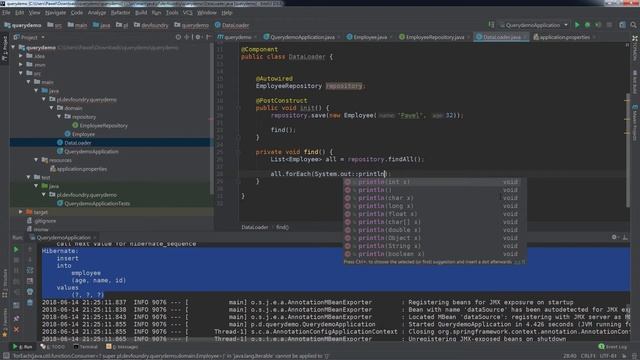Select println(String x) completion suggestion

(x=434, y=246)
